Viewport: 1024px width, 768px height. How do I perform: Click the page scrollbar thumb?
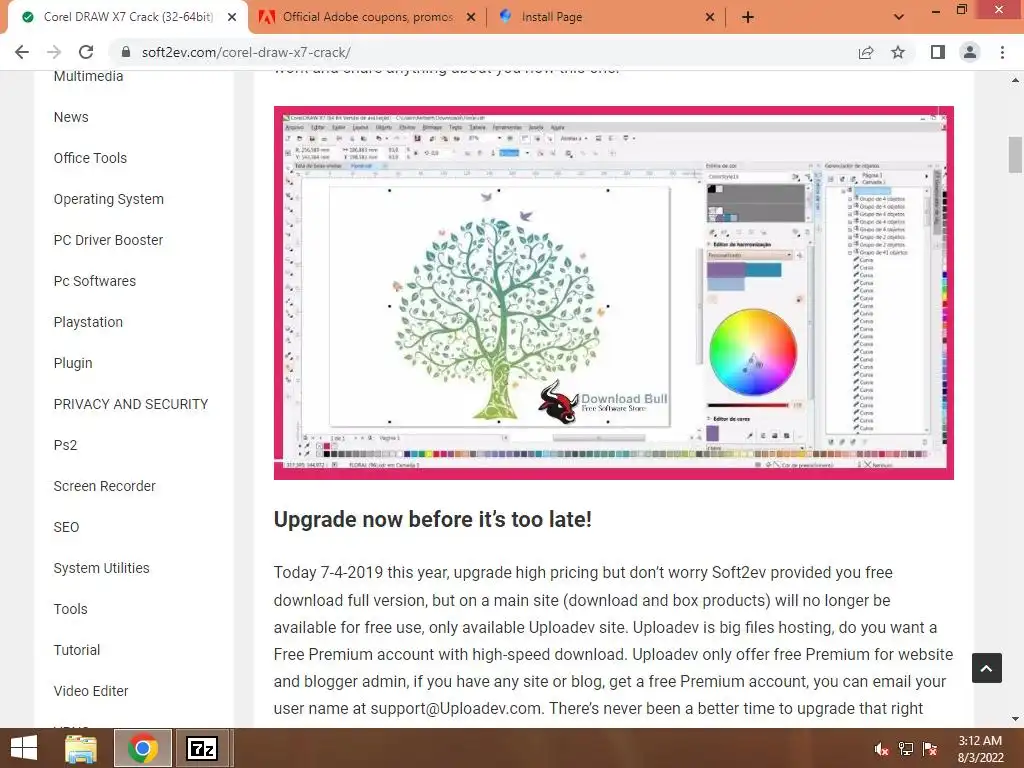1015,155
